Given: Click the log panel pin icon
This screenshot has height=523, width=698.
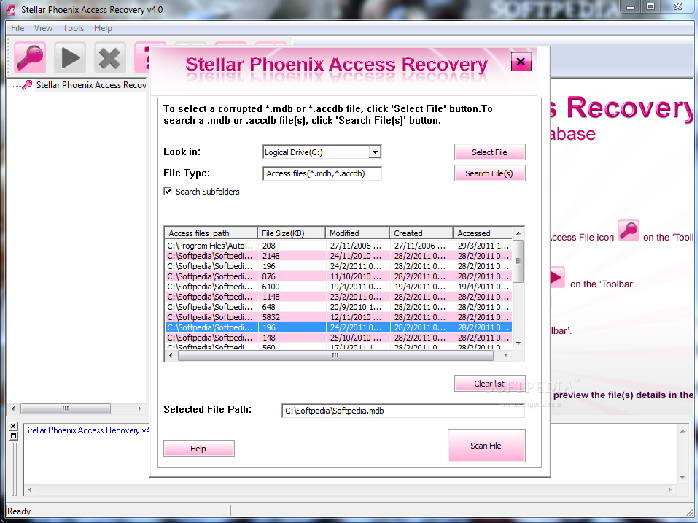Looking at the screenshot, I should [x=13, y=436].
